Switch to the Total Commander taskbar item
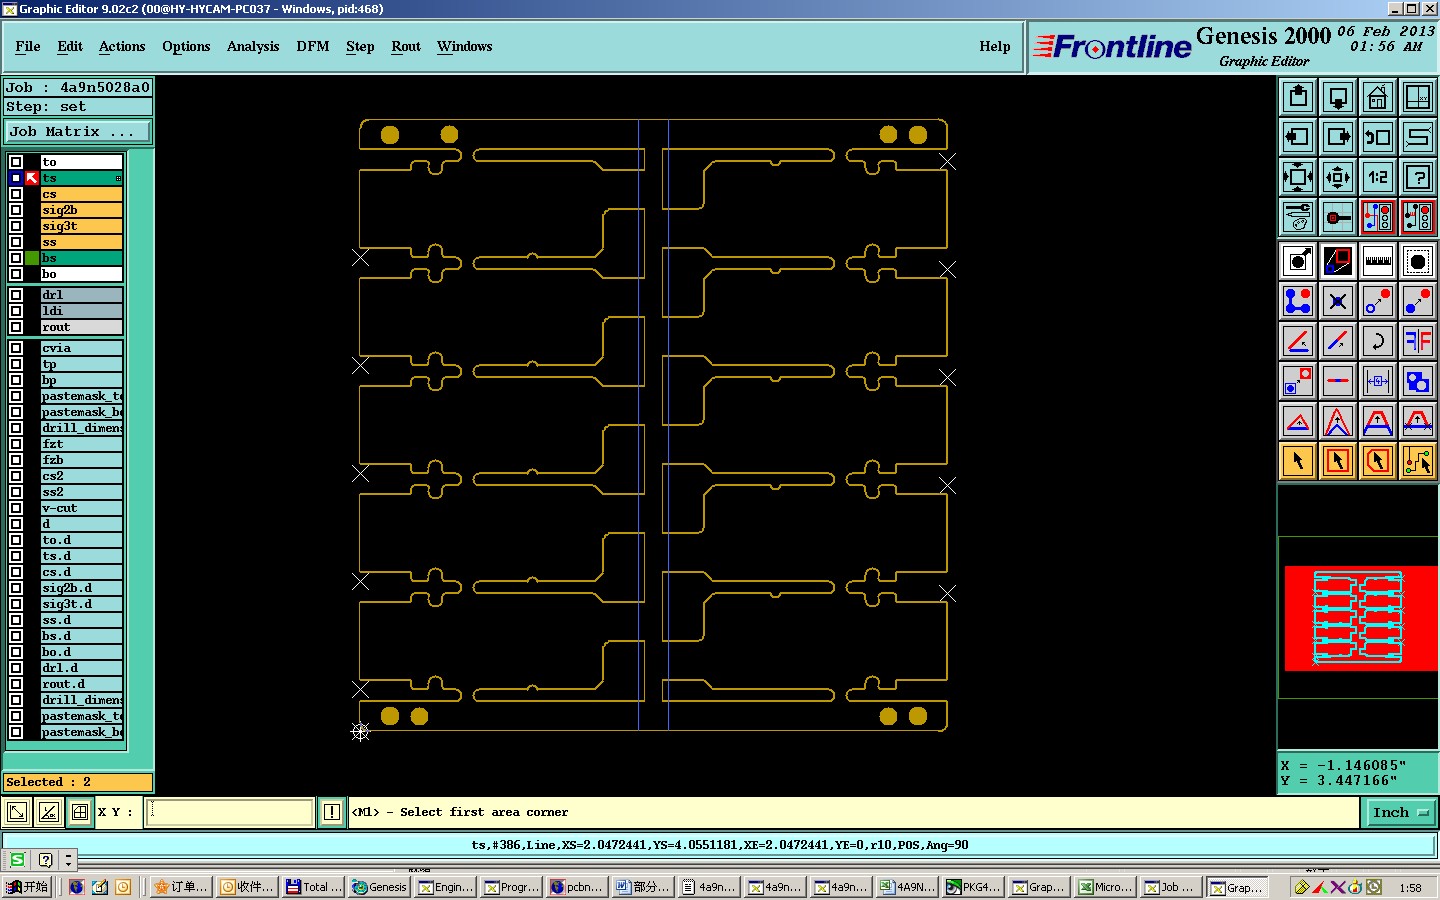This screenshot has height=900, width=1440. coord(313,887)
